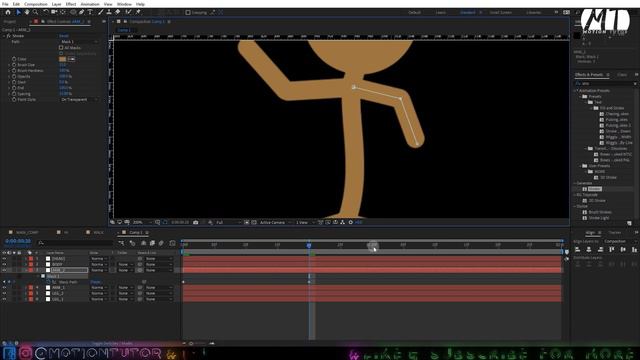Select the Type text tool
The image size is (640, 360).
coord(90,12)
